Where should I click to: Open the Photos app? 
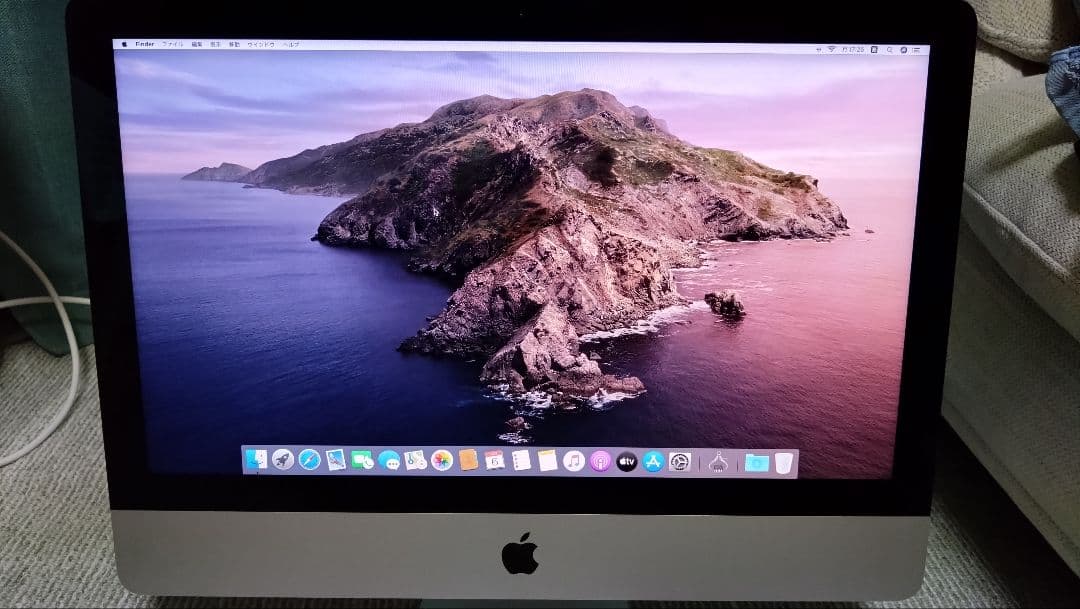440,461
